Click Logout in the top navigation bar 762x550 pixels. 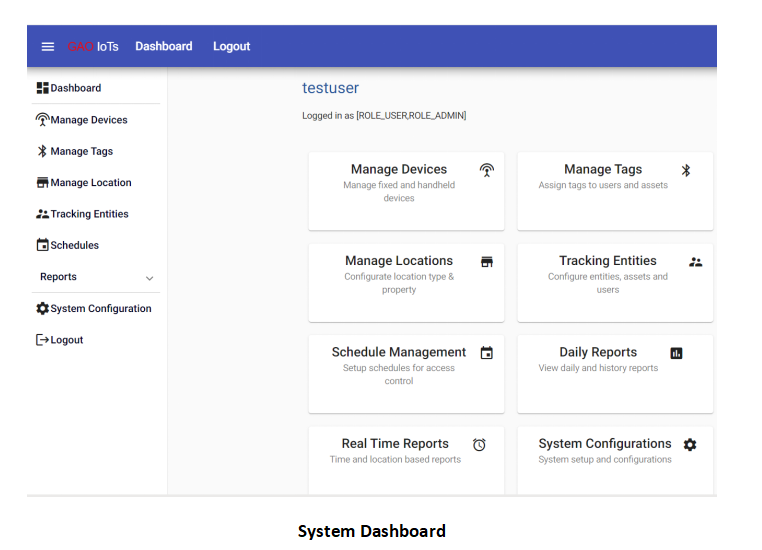231,47
